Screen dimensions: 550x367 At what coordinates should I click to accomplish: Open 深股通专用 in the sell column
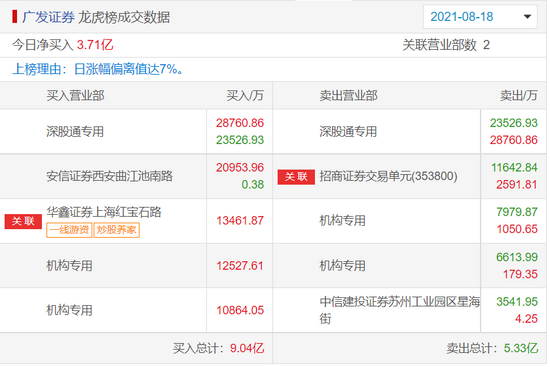(x=348, y=132)
